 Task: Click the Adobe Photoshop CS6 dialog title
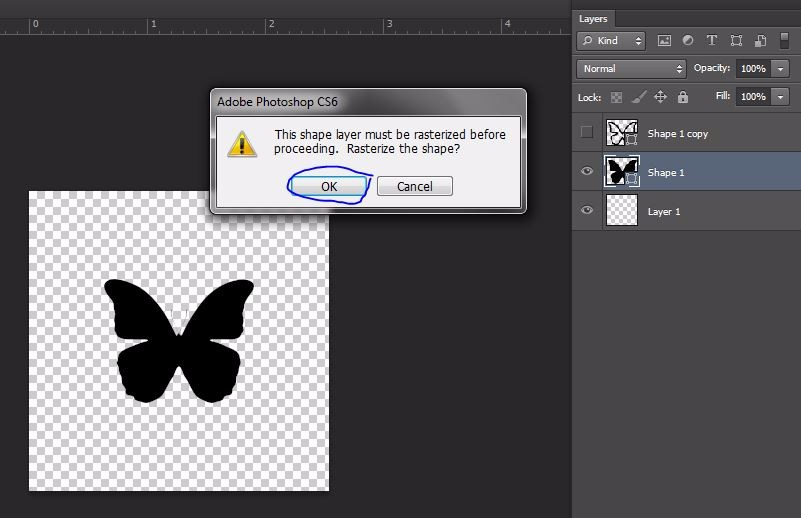point(277,102)
